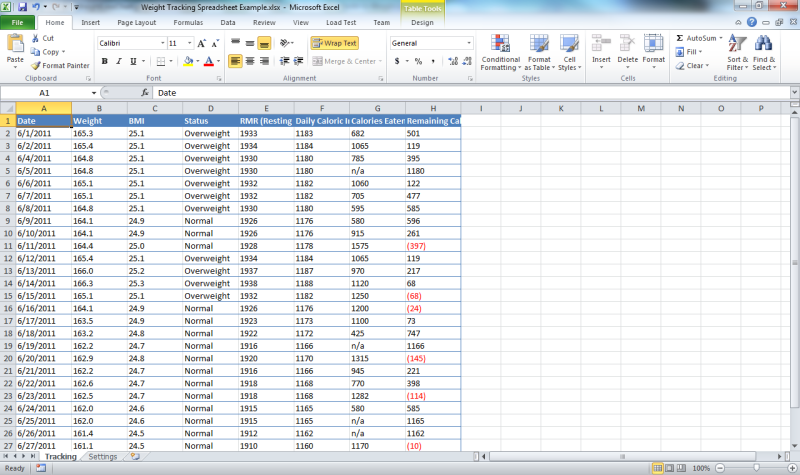Click the Increase Indent icon
The height and width of the screenshot is (475, 800).
(298, 61)
